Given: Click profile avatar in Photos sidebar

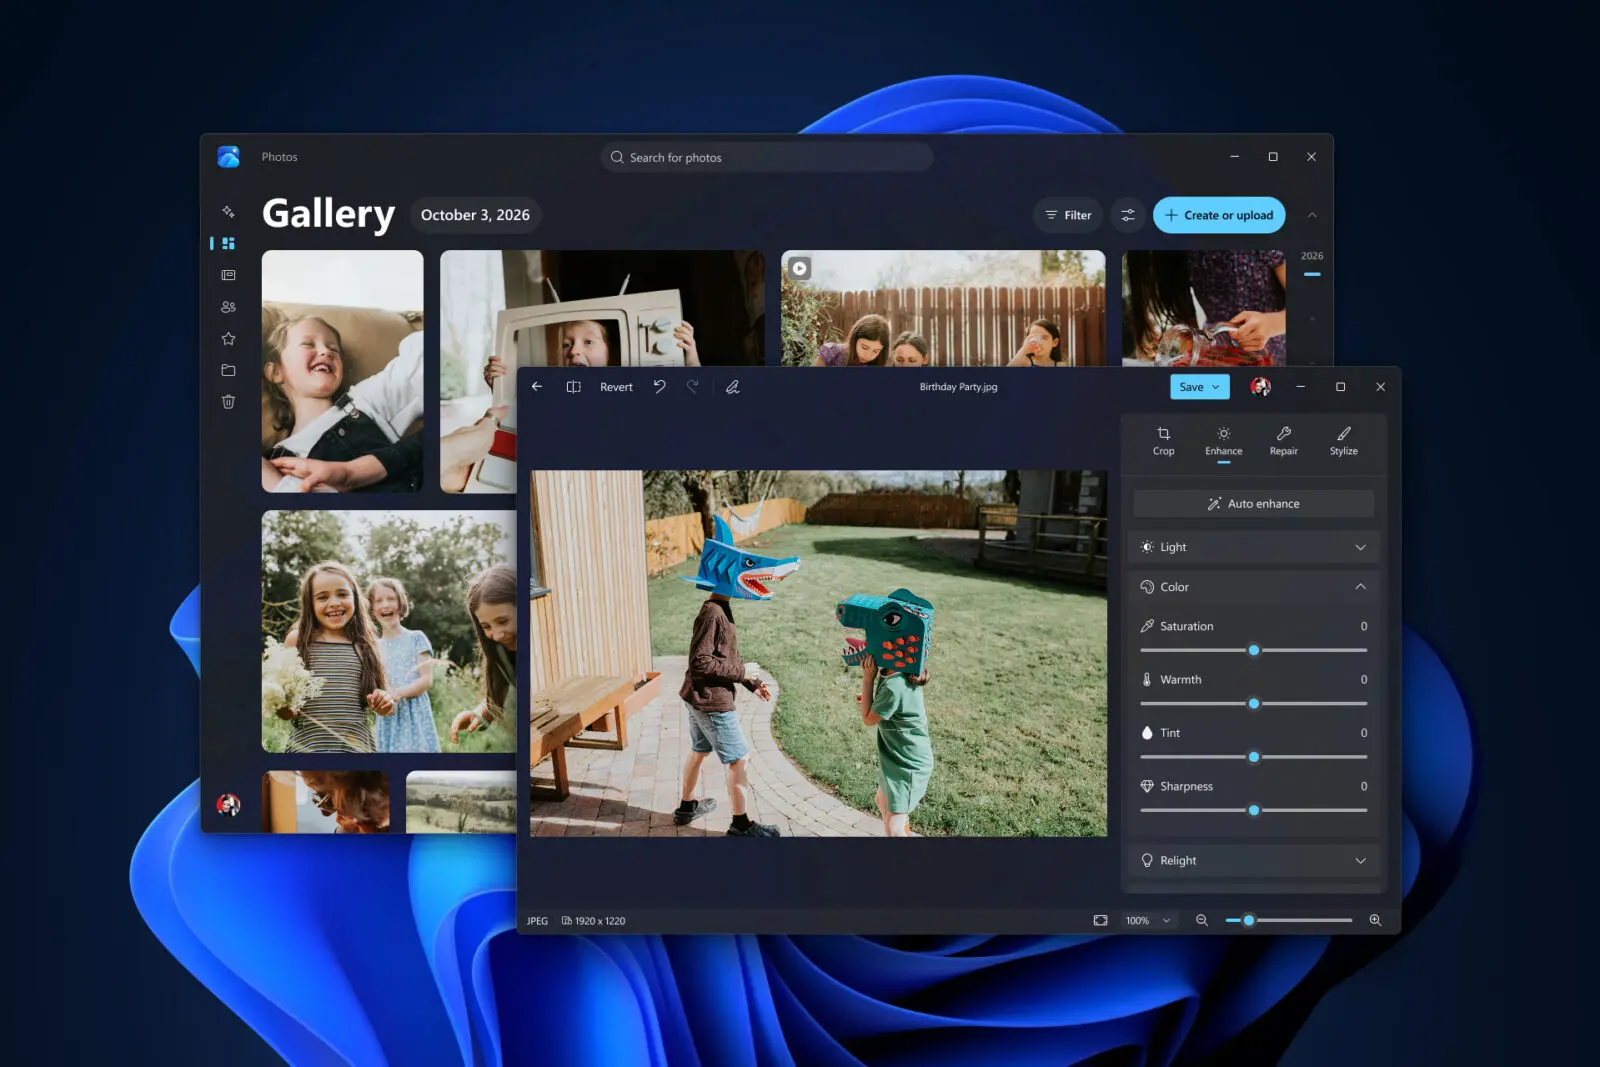Looking at the screenshot, I should pos(228,804).
